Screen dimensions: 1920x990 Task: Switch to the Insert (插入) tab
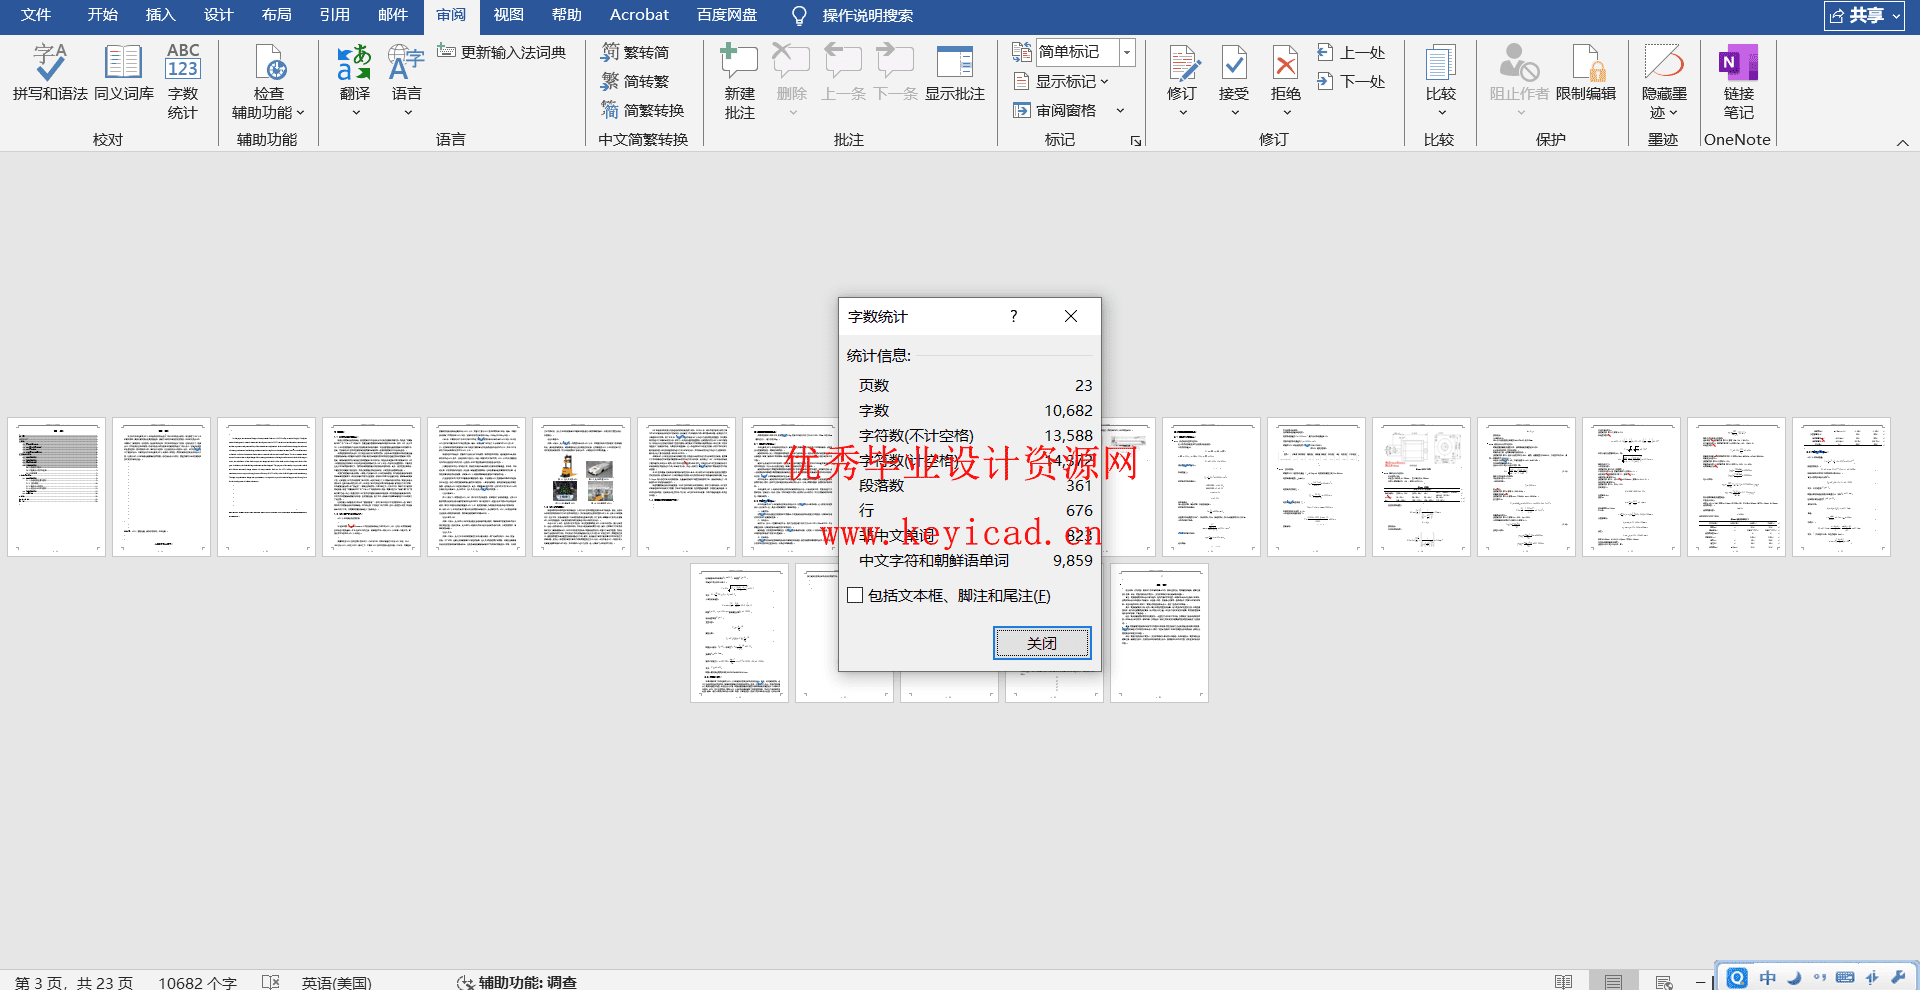(x=160, y=15)
